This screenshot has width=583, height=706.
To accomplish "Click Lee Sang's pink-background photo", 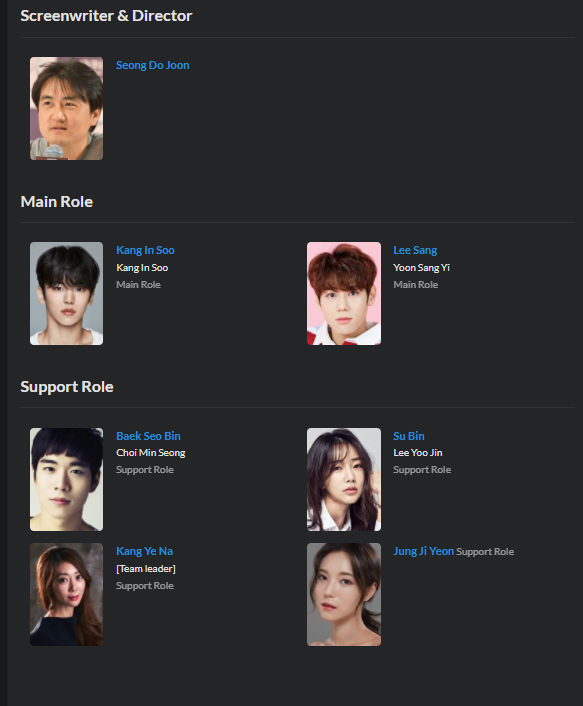I will [x=344, y=294].
